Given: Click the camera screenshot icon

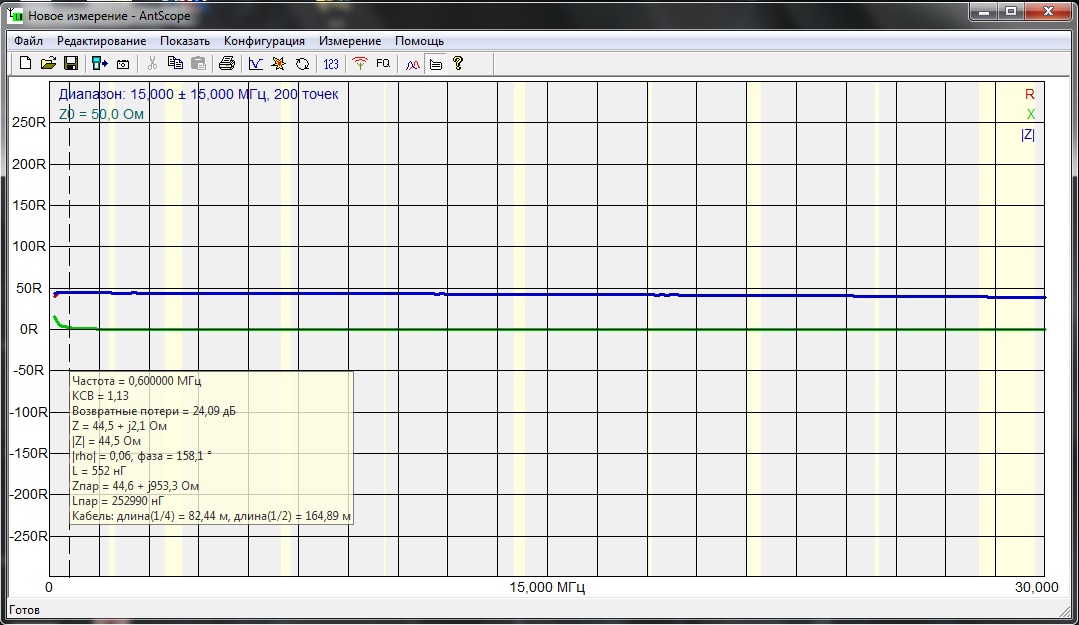Looking at the screenshot, I should tap(123, 64).
